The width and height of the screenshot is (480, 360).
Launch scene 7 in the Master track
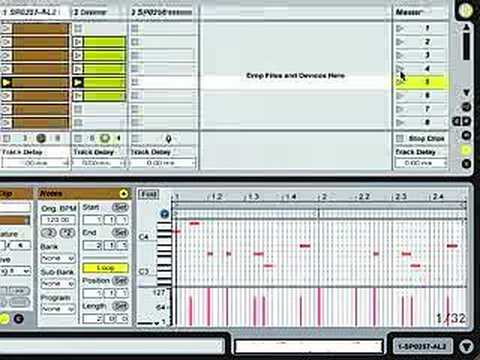coord(400,109)
